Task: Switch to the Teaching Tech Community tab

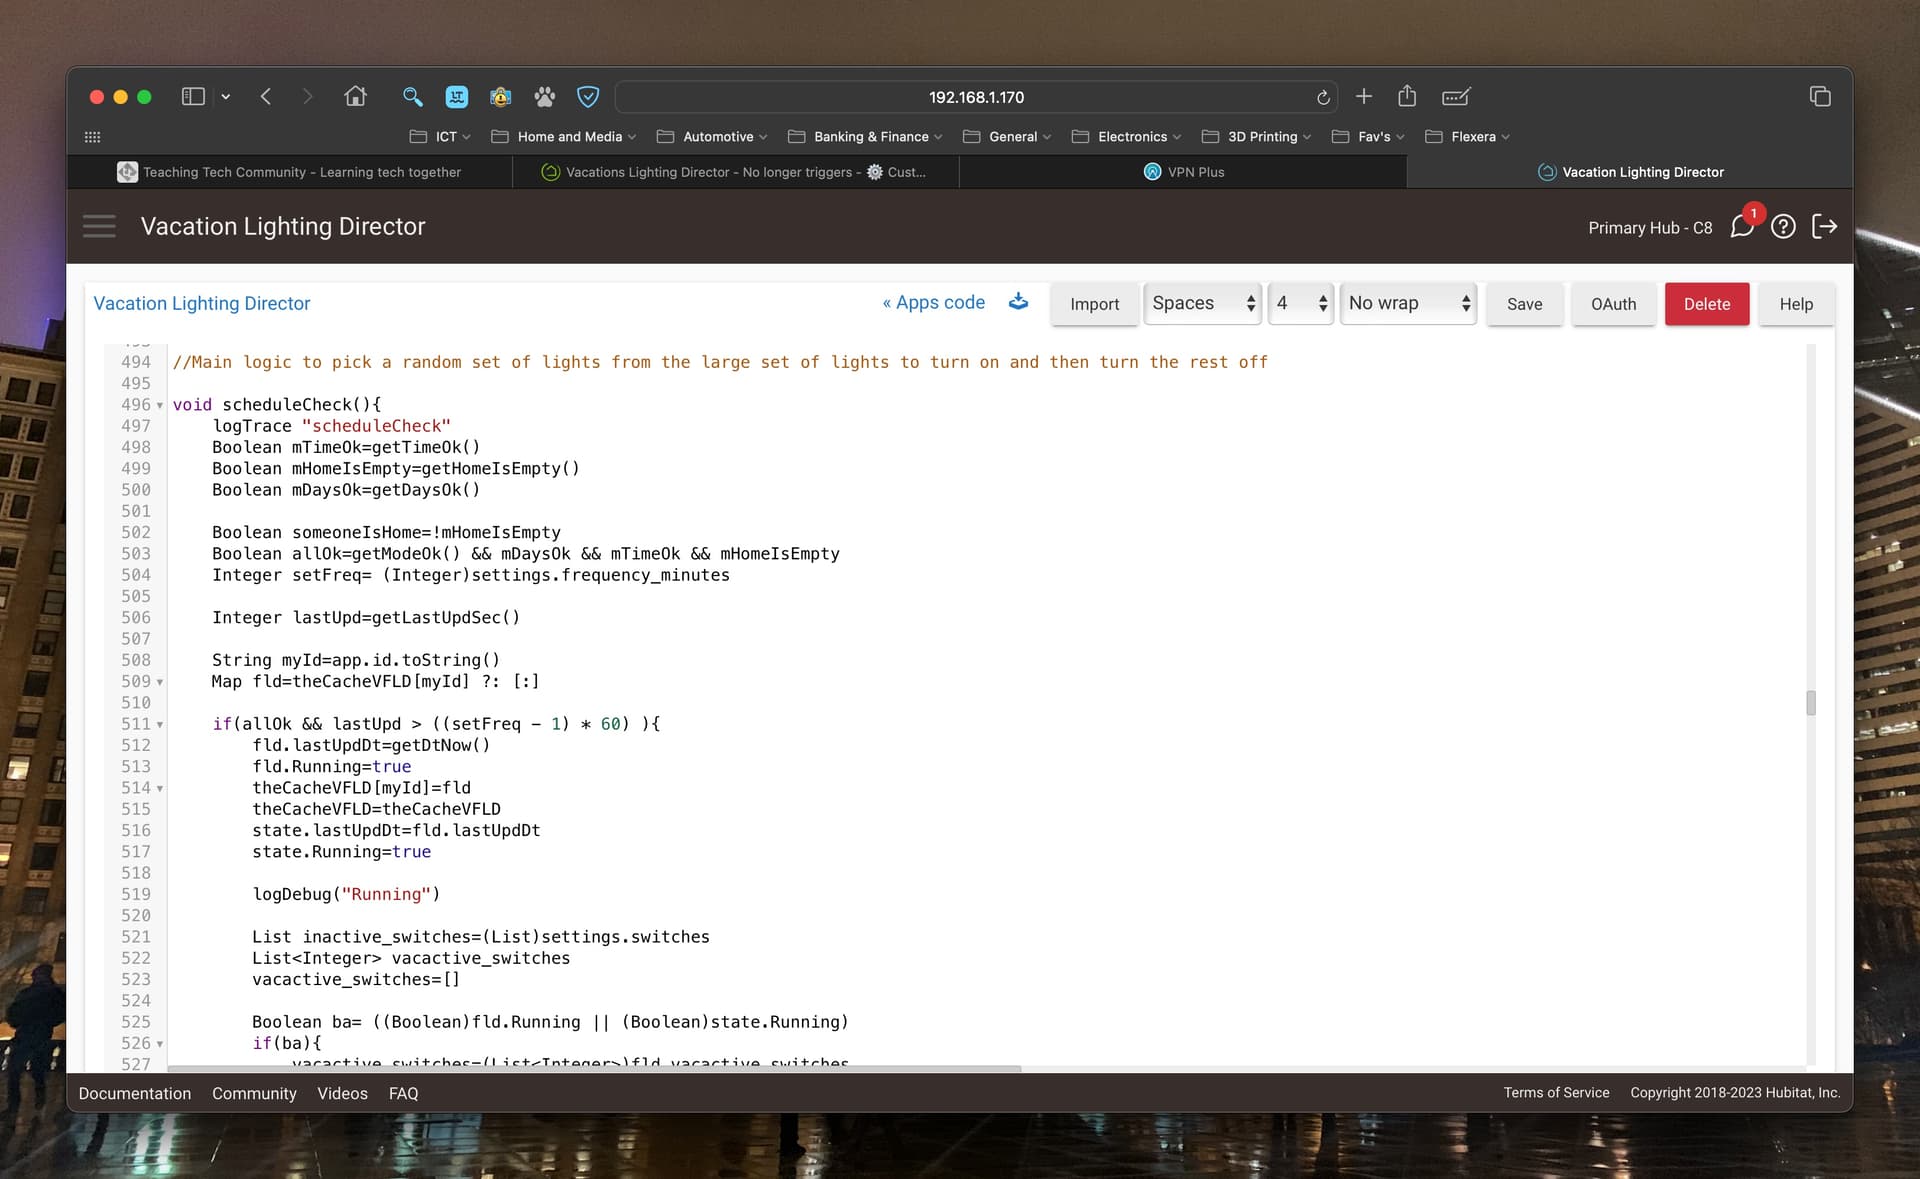Action: (x=289, y=172)
